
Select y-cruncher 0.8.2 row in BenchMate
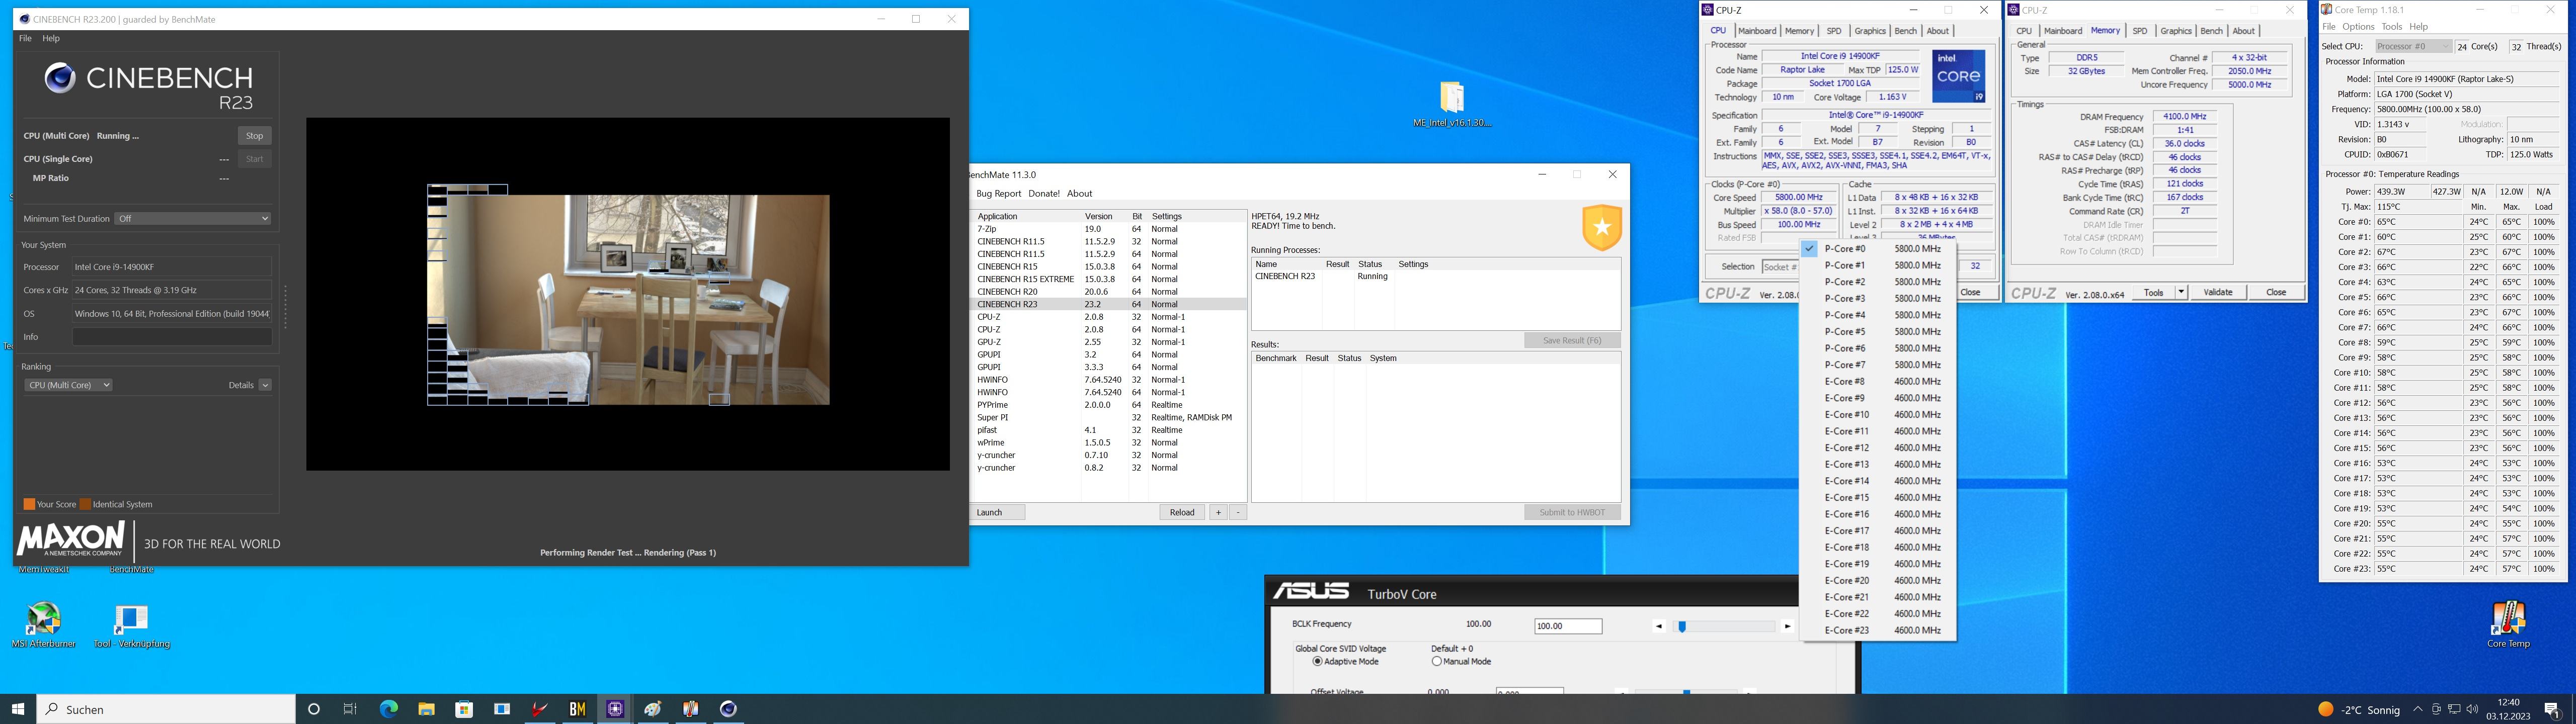pos(1108,468)
